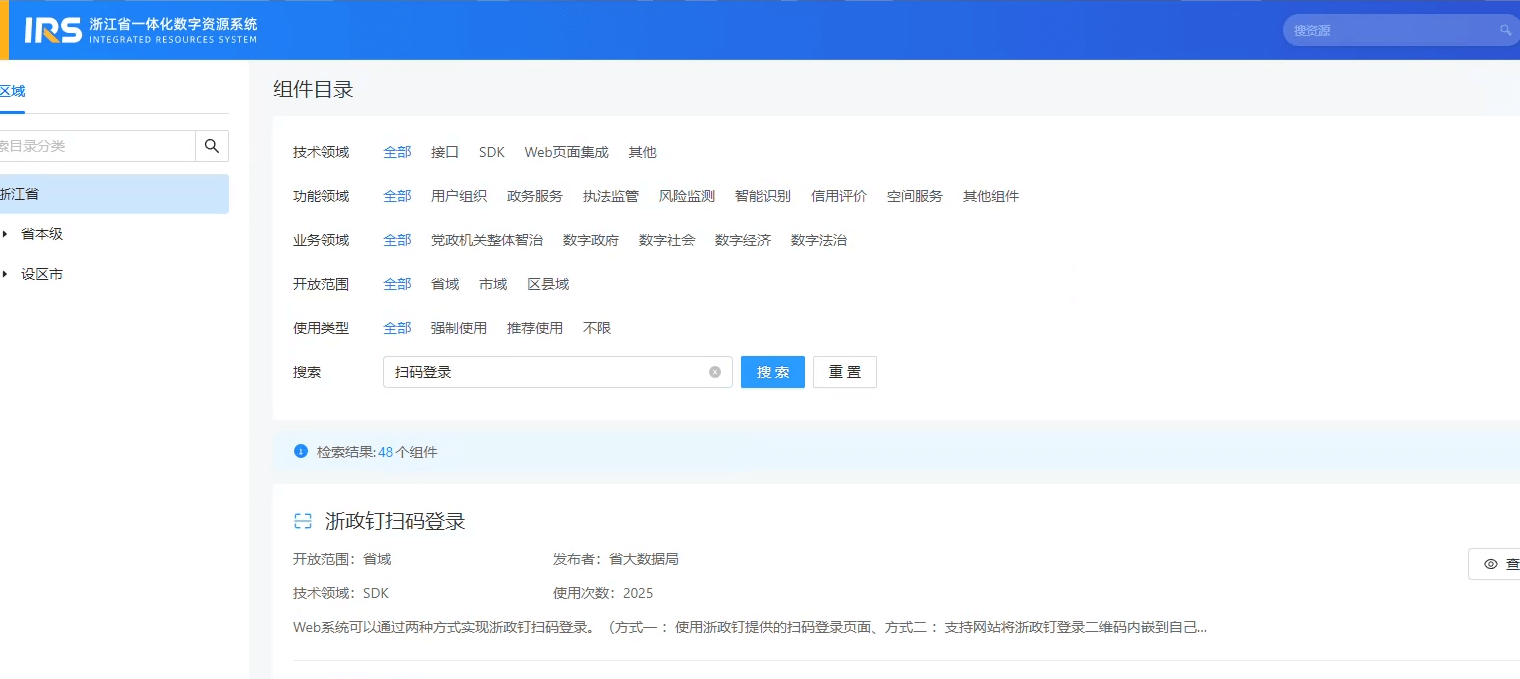Viewport: 1520px width, 679px height.
Task: Click the magnifier icon in top search bar
Action: [1505, 30]
